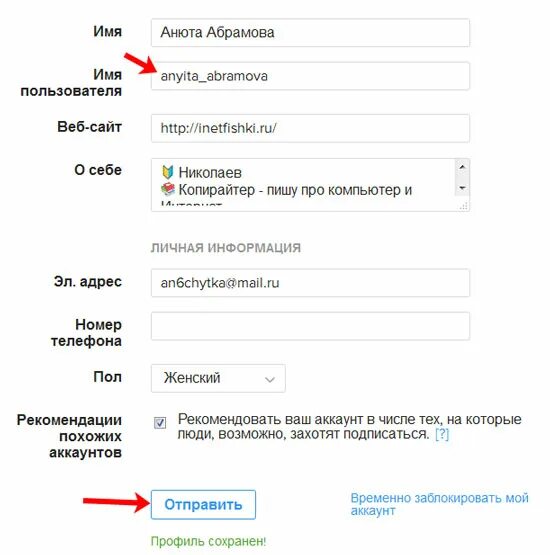
Task: Click the chevron arrow in the Пол selector
Action: [270, 380]
